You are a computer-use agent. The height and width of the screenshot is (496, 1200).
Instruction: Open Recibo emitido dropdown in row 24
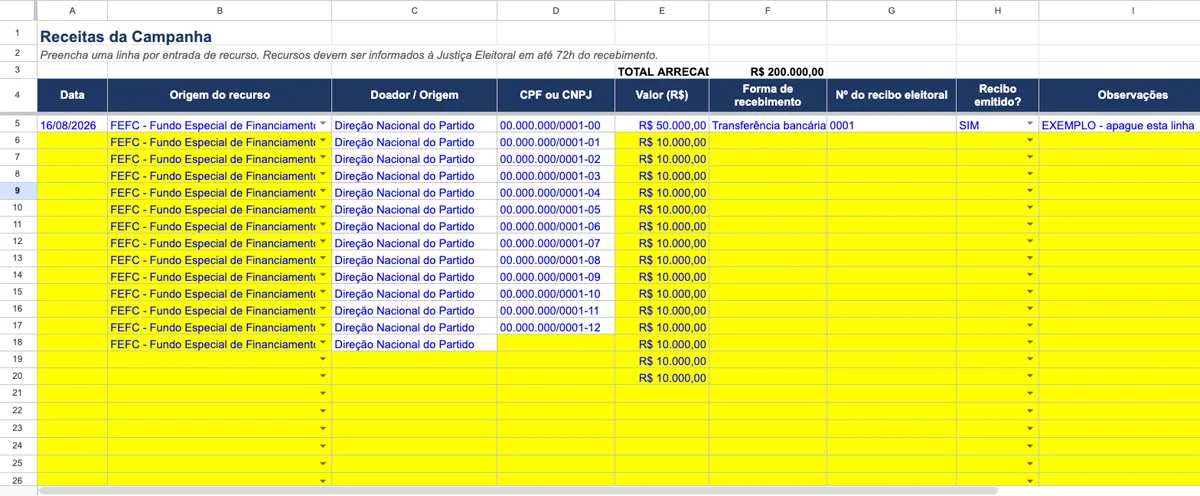click(1030, 445)
